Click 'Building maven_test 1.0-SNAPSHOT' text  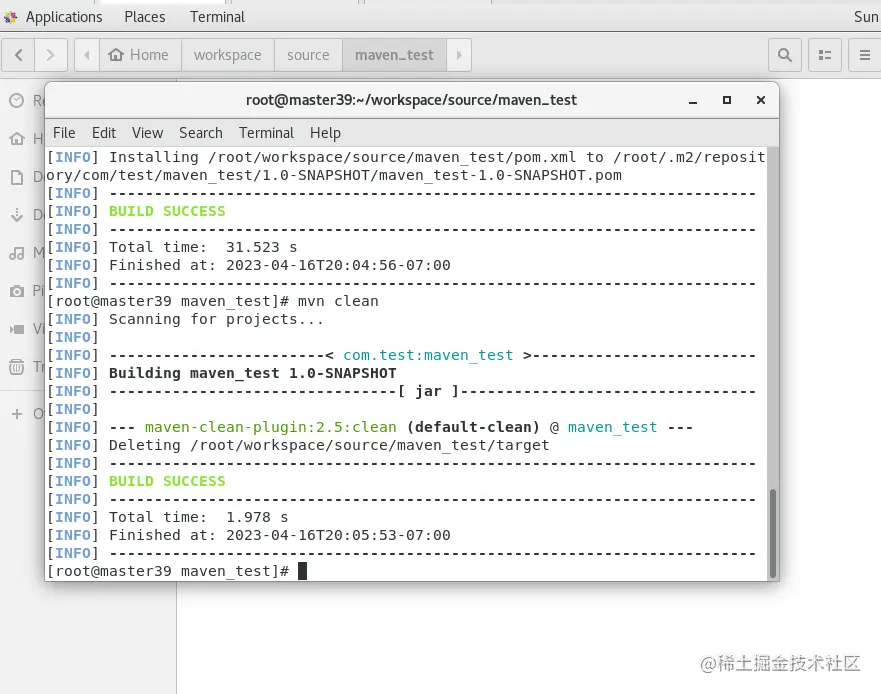(252, 373)
